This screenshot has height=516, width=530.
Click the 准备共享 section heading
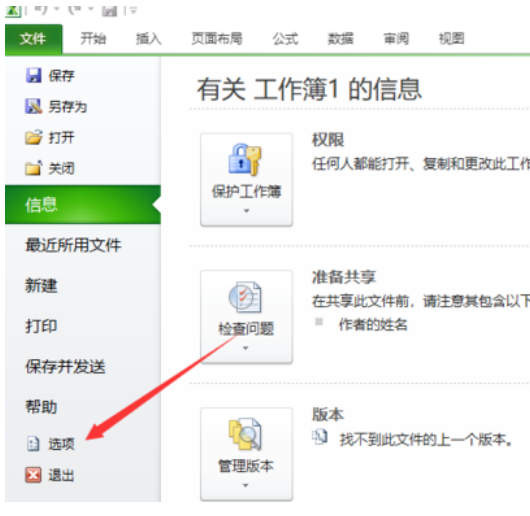(344, 277)
